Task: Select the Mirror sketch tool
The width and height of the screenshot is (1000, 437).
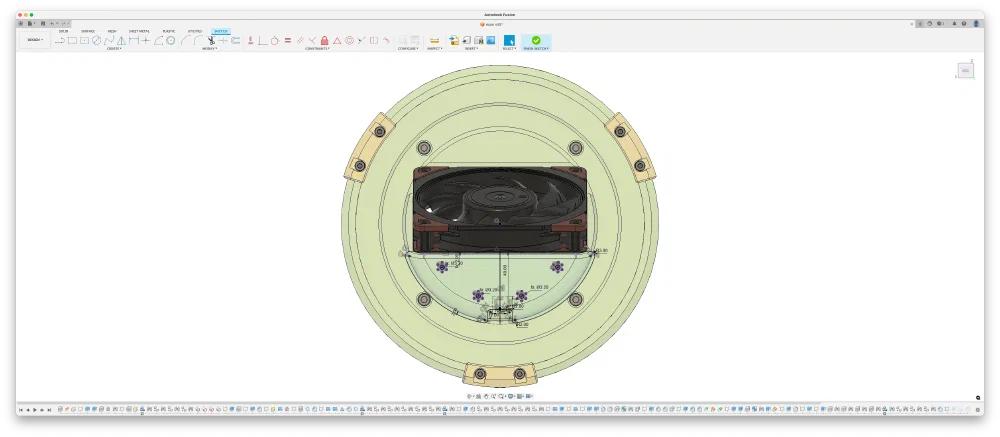Action: click(121, 40)
